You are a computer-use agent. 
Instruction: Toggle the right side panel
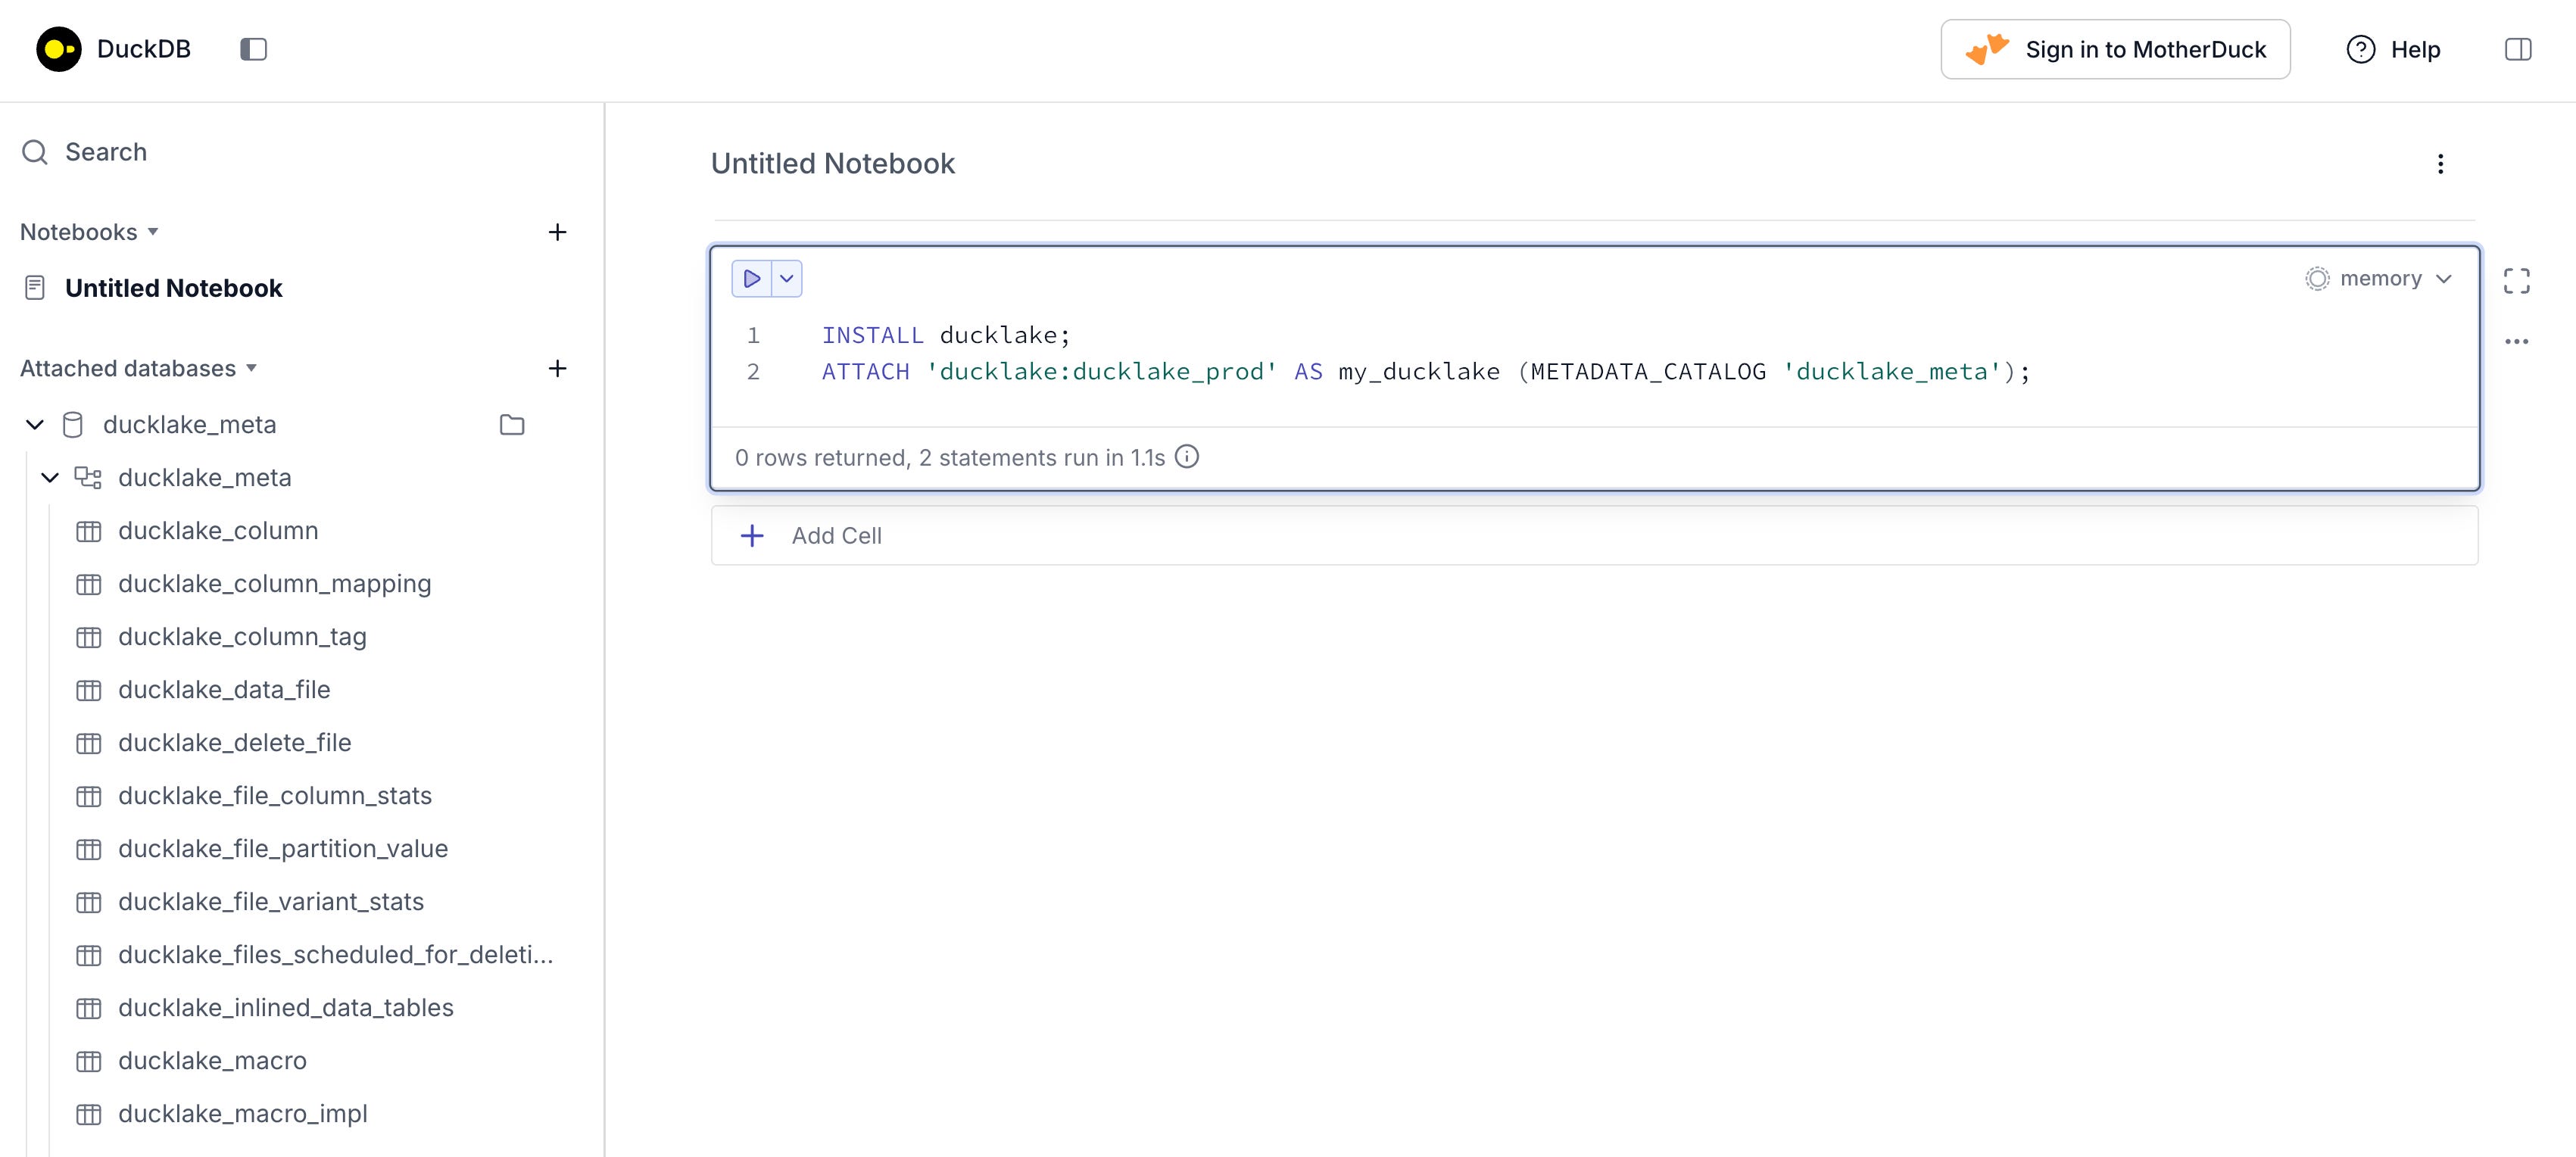2518,49
